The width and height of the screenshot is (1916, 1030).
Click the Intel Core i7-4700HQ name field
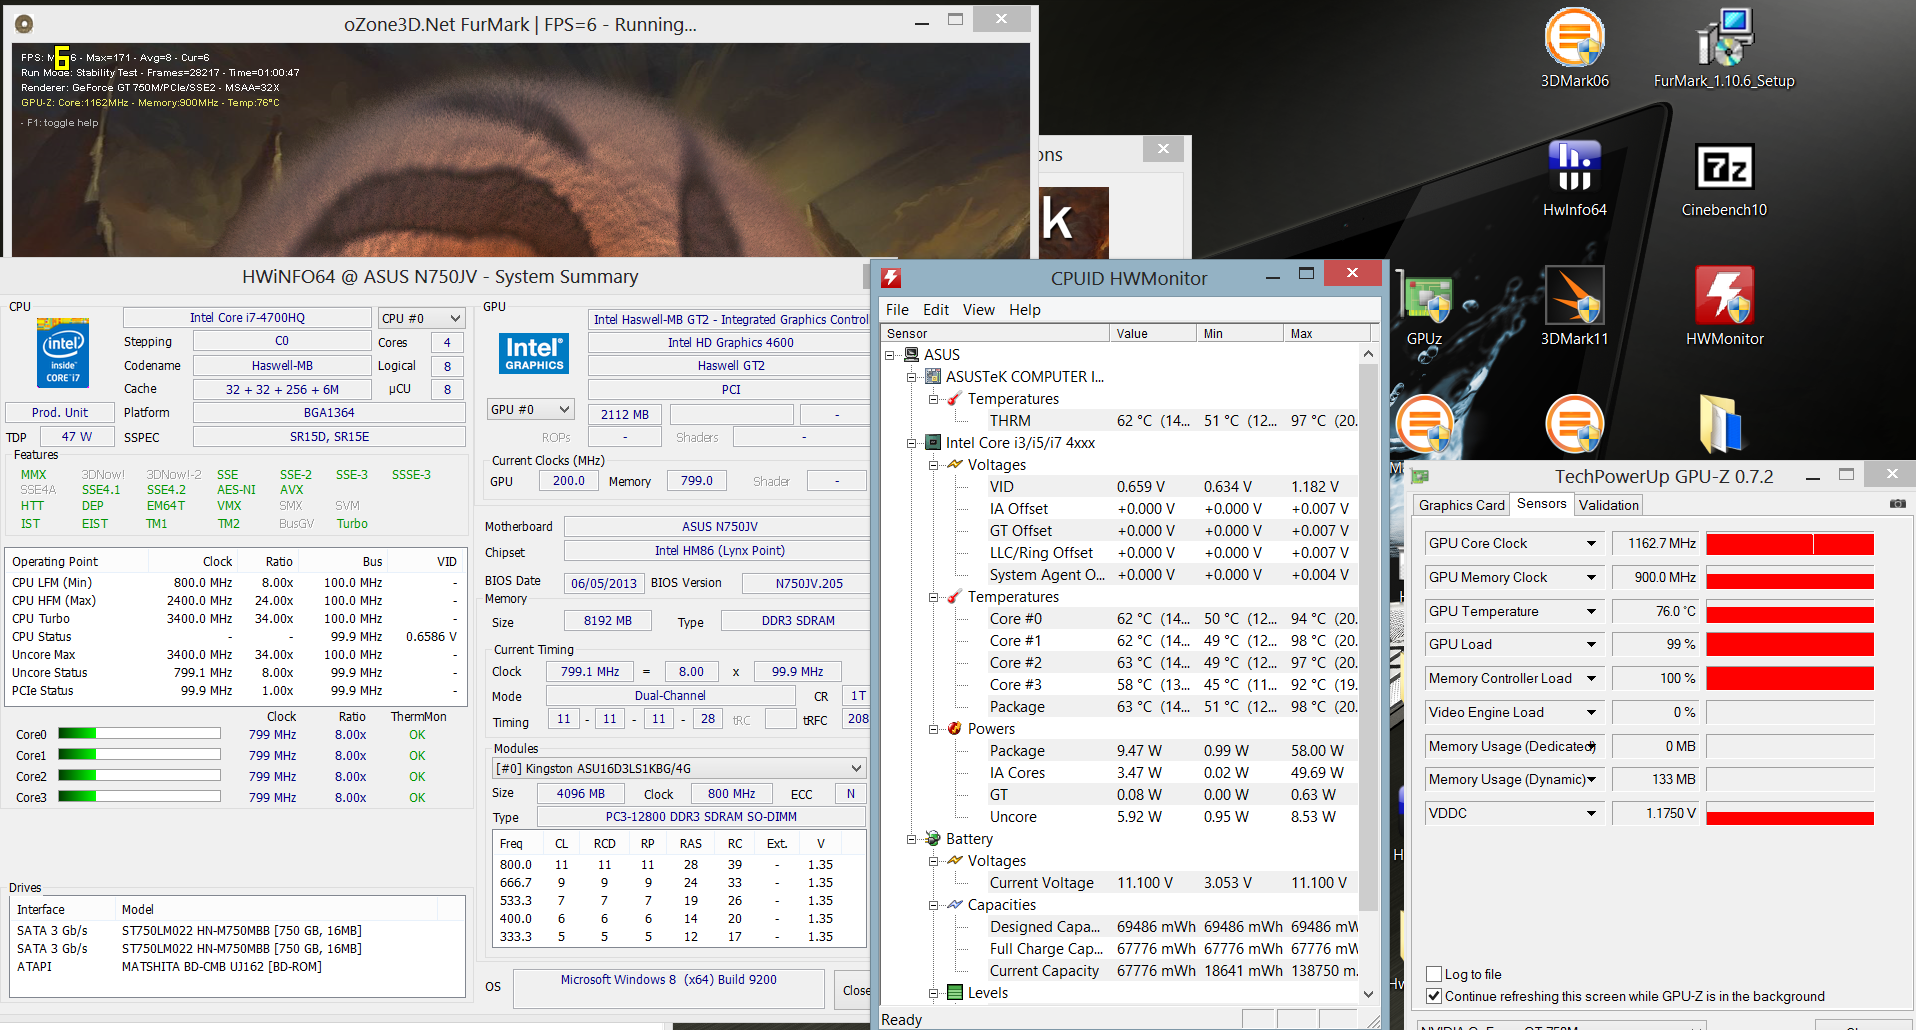pyautogui.click(x=247, y=318)
